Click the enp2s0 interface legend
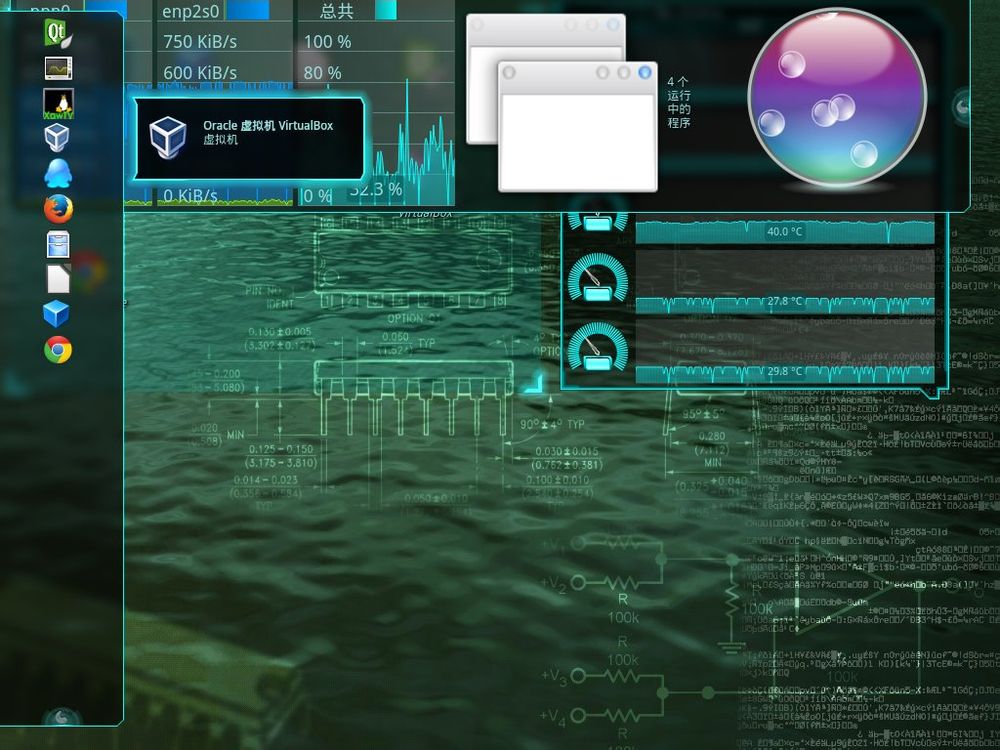Screen dimensions: 1000x750 (190, 11)
